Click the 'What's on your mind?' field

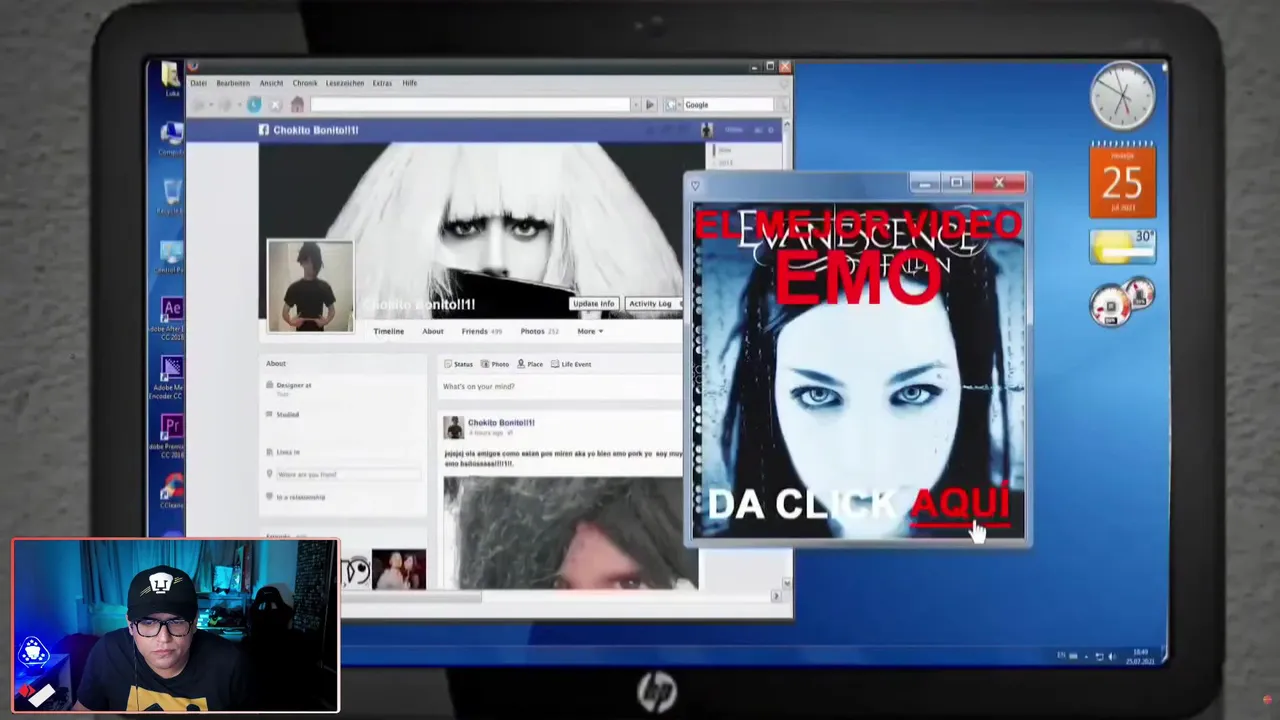[x=560, y=386]
